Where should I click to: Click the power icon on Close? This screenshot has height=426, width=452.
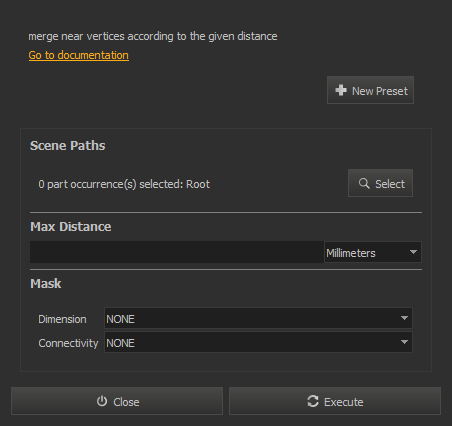click(102, 401)
